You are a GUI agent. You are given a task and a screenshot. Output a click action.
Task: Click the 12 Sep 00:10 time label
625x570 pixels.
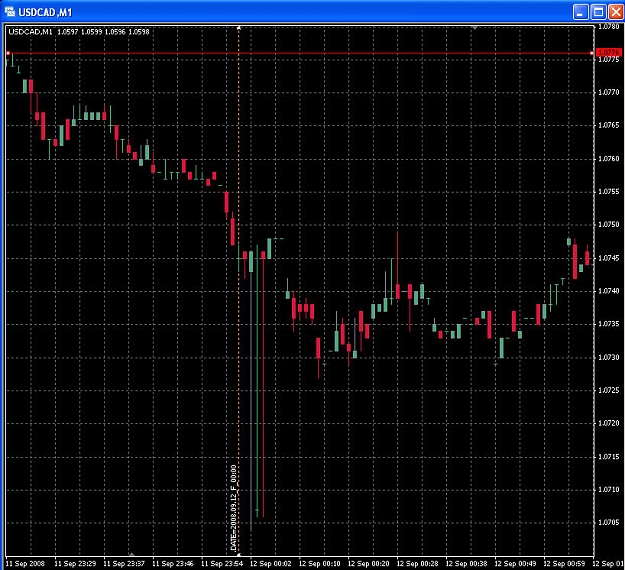pos(320,564)
